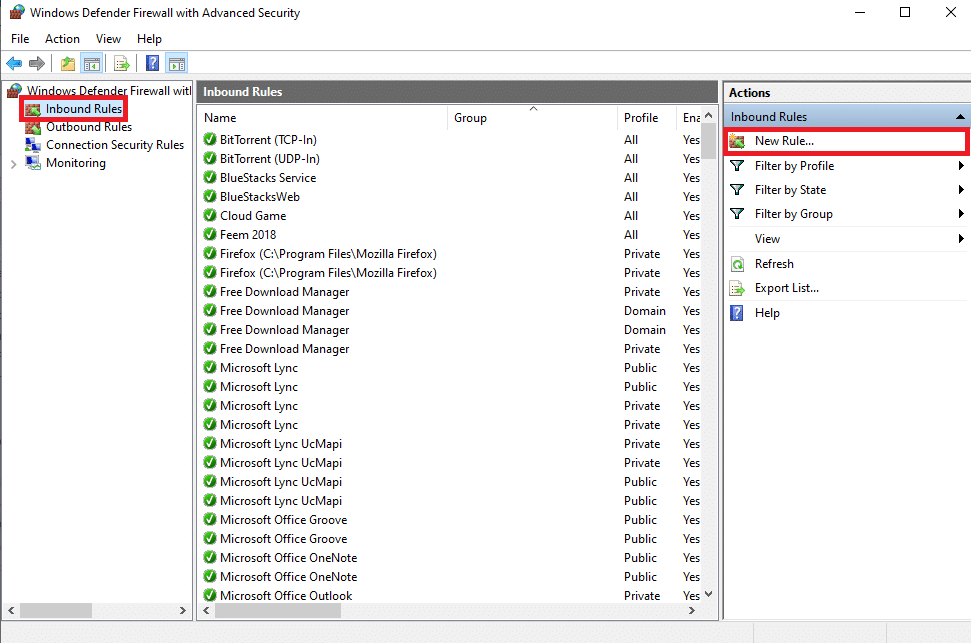Click the rules list horizontal scrollbar thumb
Screen dimensions: 971x643
tap(277, 611)
